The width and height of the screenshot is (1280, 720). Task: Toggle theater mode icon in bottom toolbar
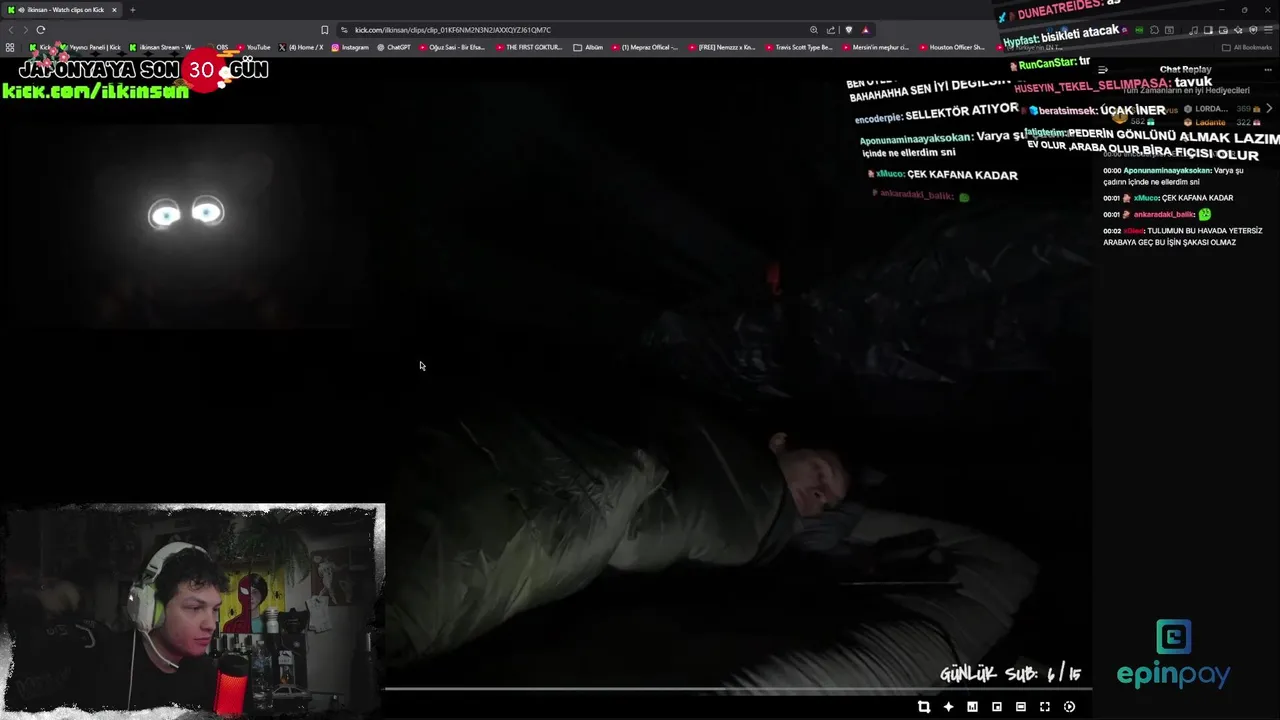point(1021,707)
